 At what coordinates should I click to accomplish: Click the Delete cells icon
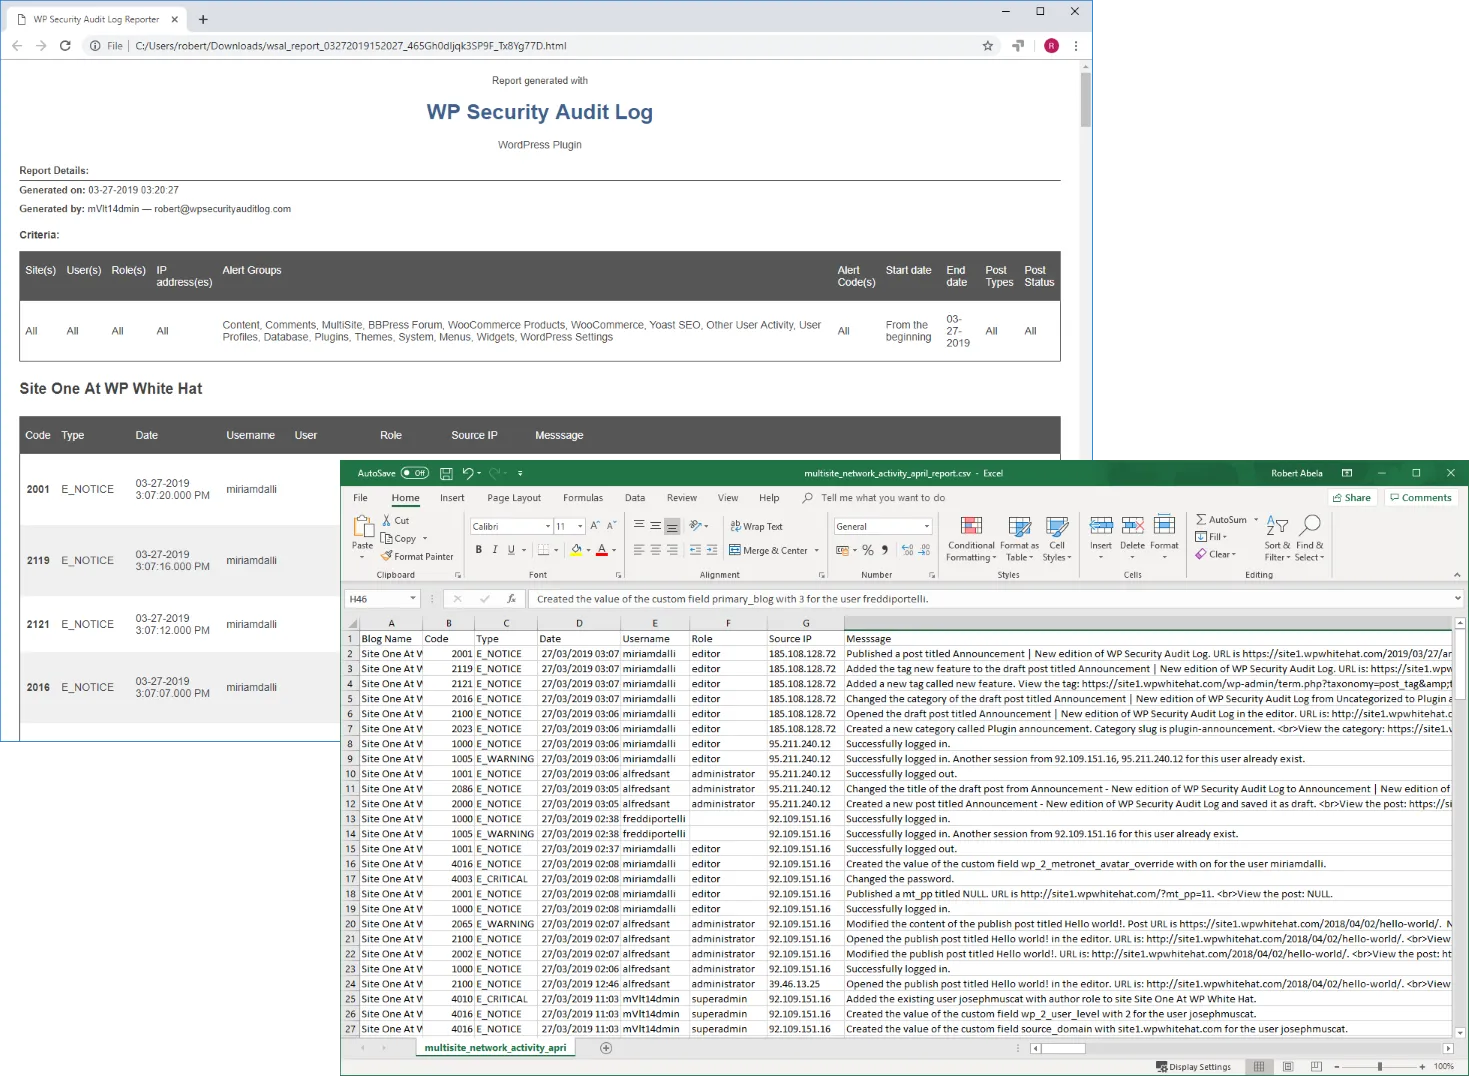(1133, 526)
